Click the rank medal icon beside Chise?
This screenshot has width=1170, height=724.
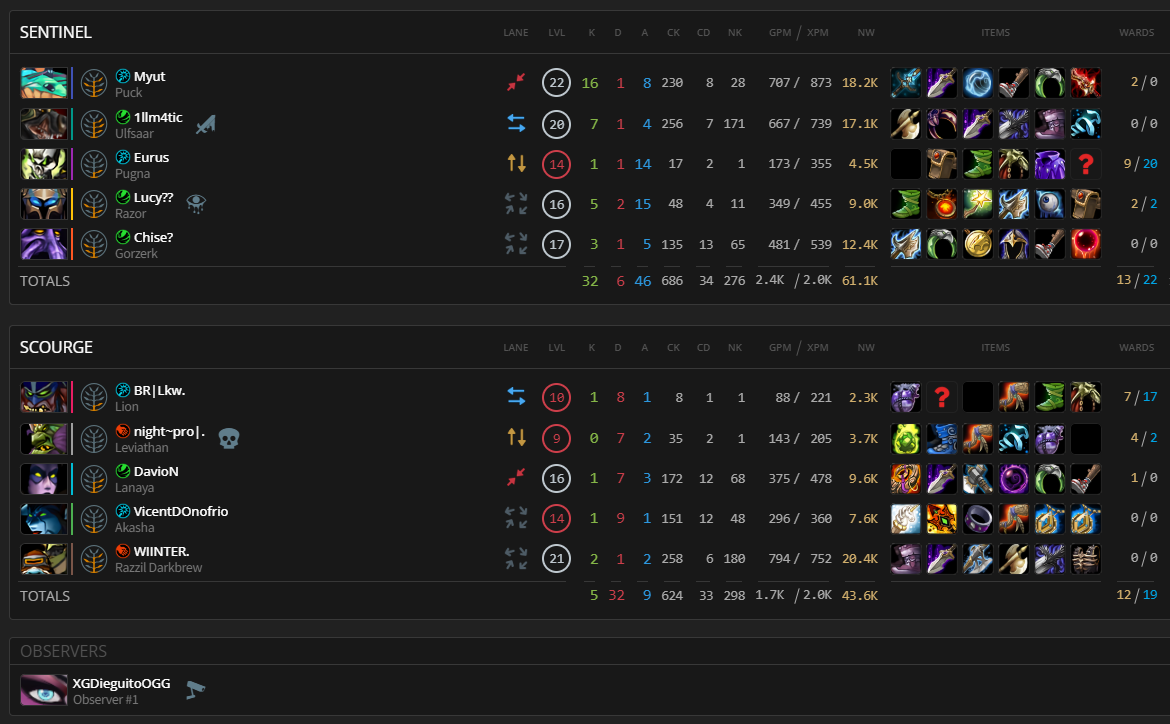tap(94, 244)
